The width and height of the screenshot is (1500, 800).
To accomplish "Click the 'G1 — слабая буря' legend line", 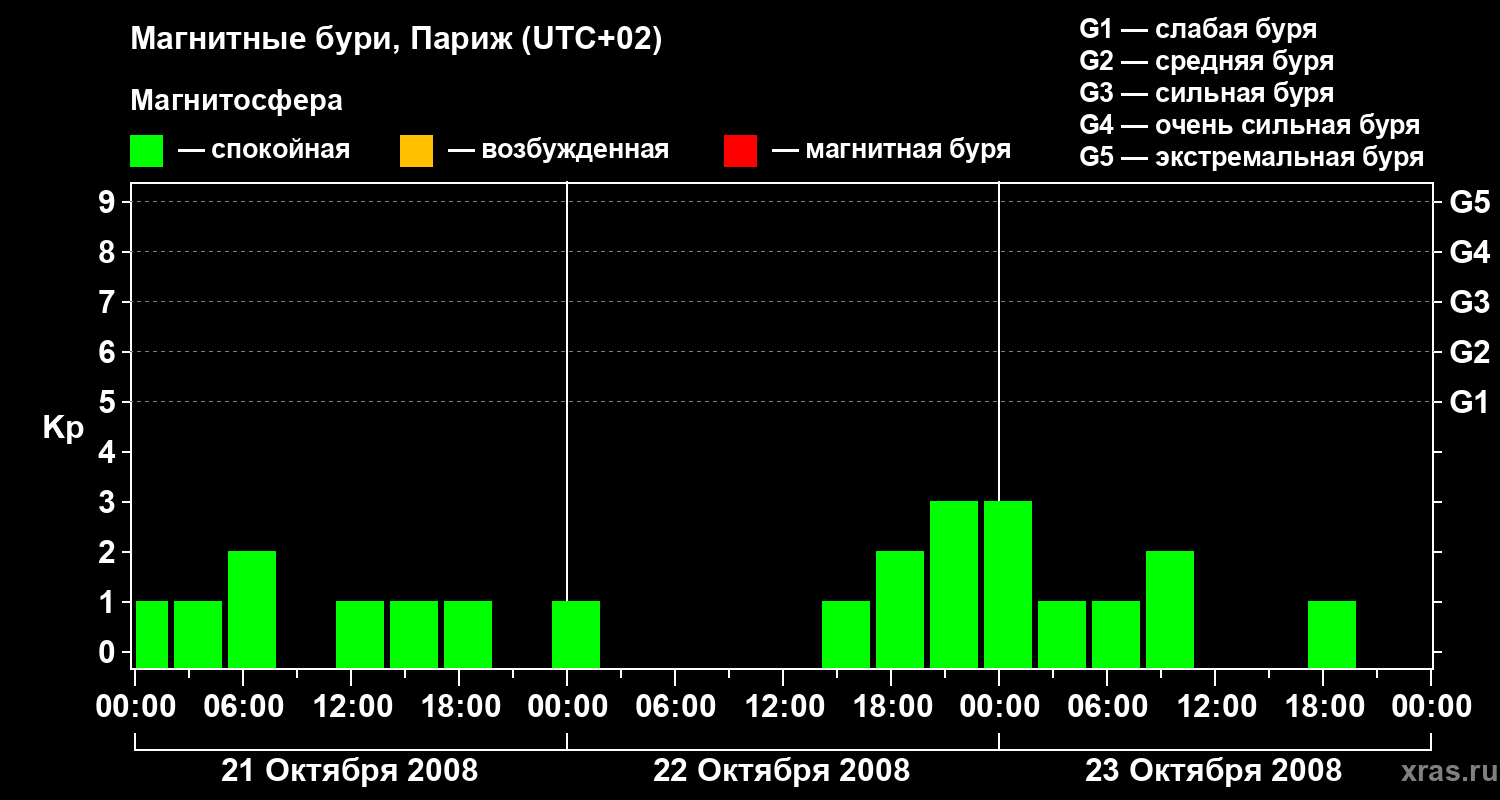I will [1198, 29].
